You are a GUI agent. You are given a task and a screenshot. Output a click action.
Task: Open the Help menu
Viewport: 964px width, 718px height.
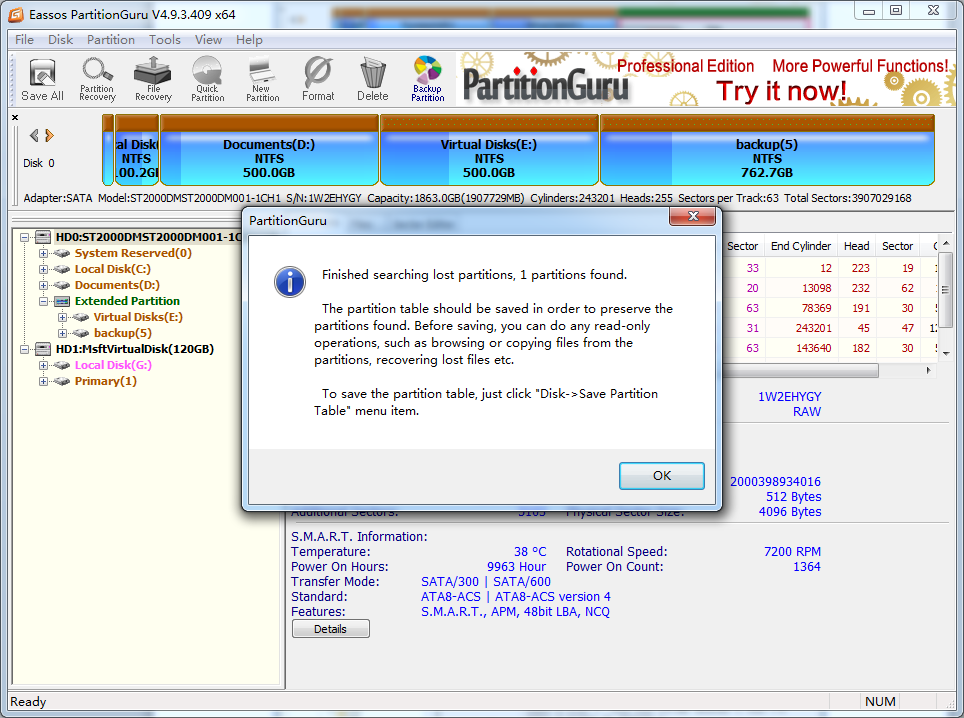(x=249, y=39)
